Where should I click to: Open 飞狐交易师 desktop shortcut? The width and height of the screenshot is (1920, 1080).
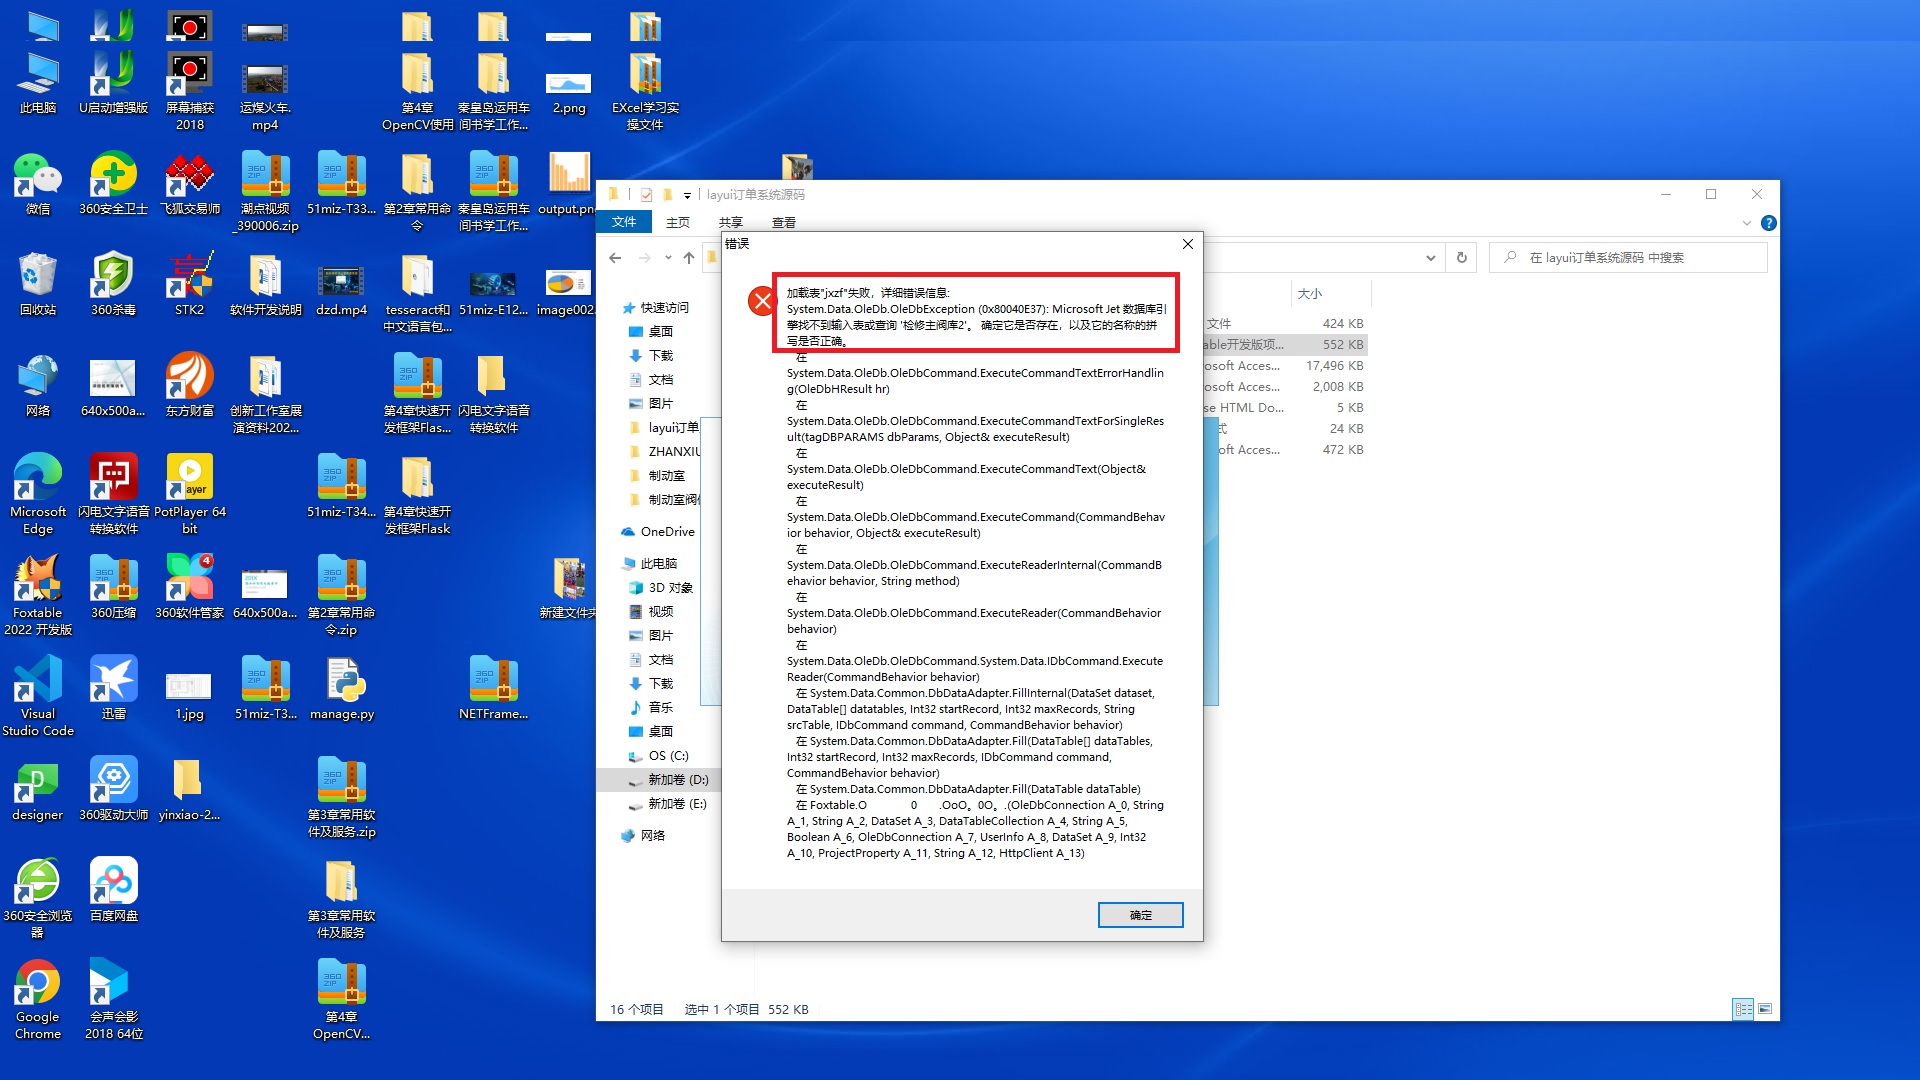click(189, 184)
